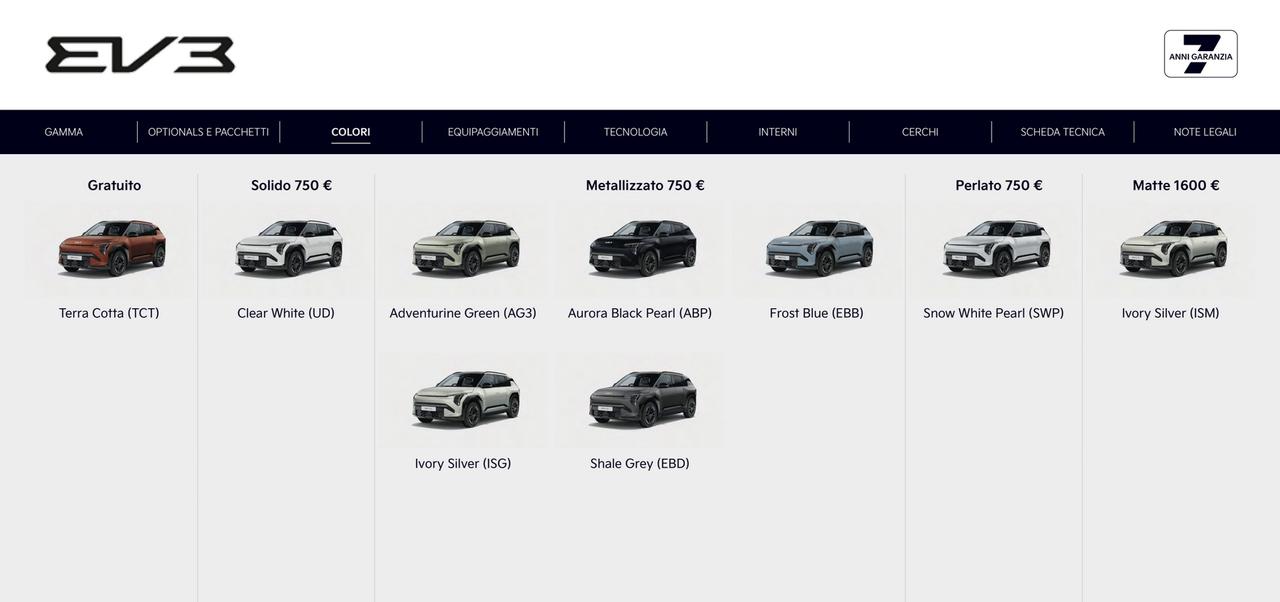Open the Gamma tab

click(64, 132)
